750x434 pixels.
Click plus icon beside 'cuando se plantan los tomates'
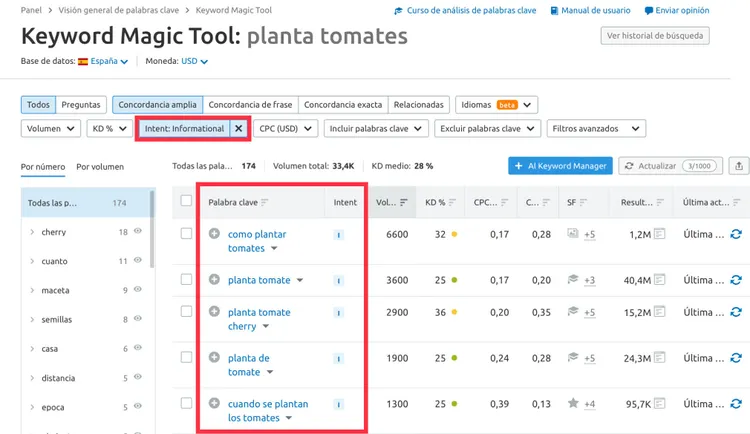pyautogui.click(x=214, y=403)
